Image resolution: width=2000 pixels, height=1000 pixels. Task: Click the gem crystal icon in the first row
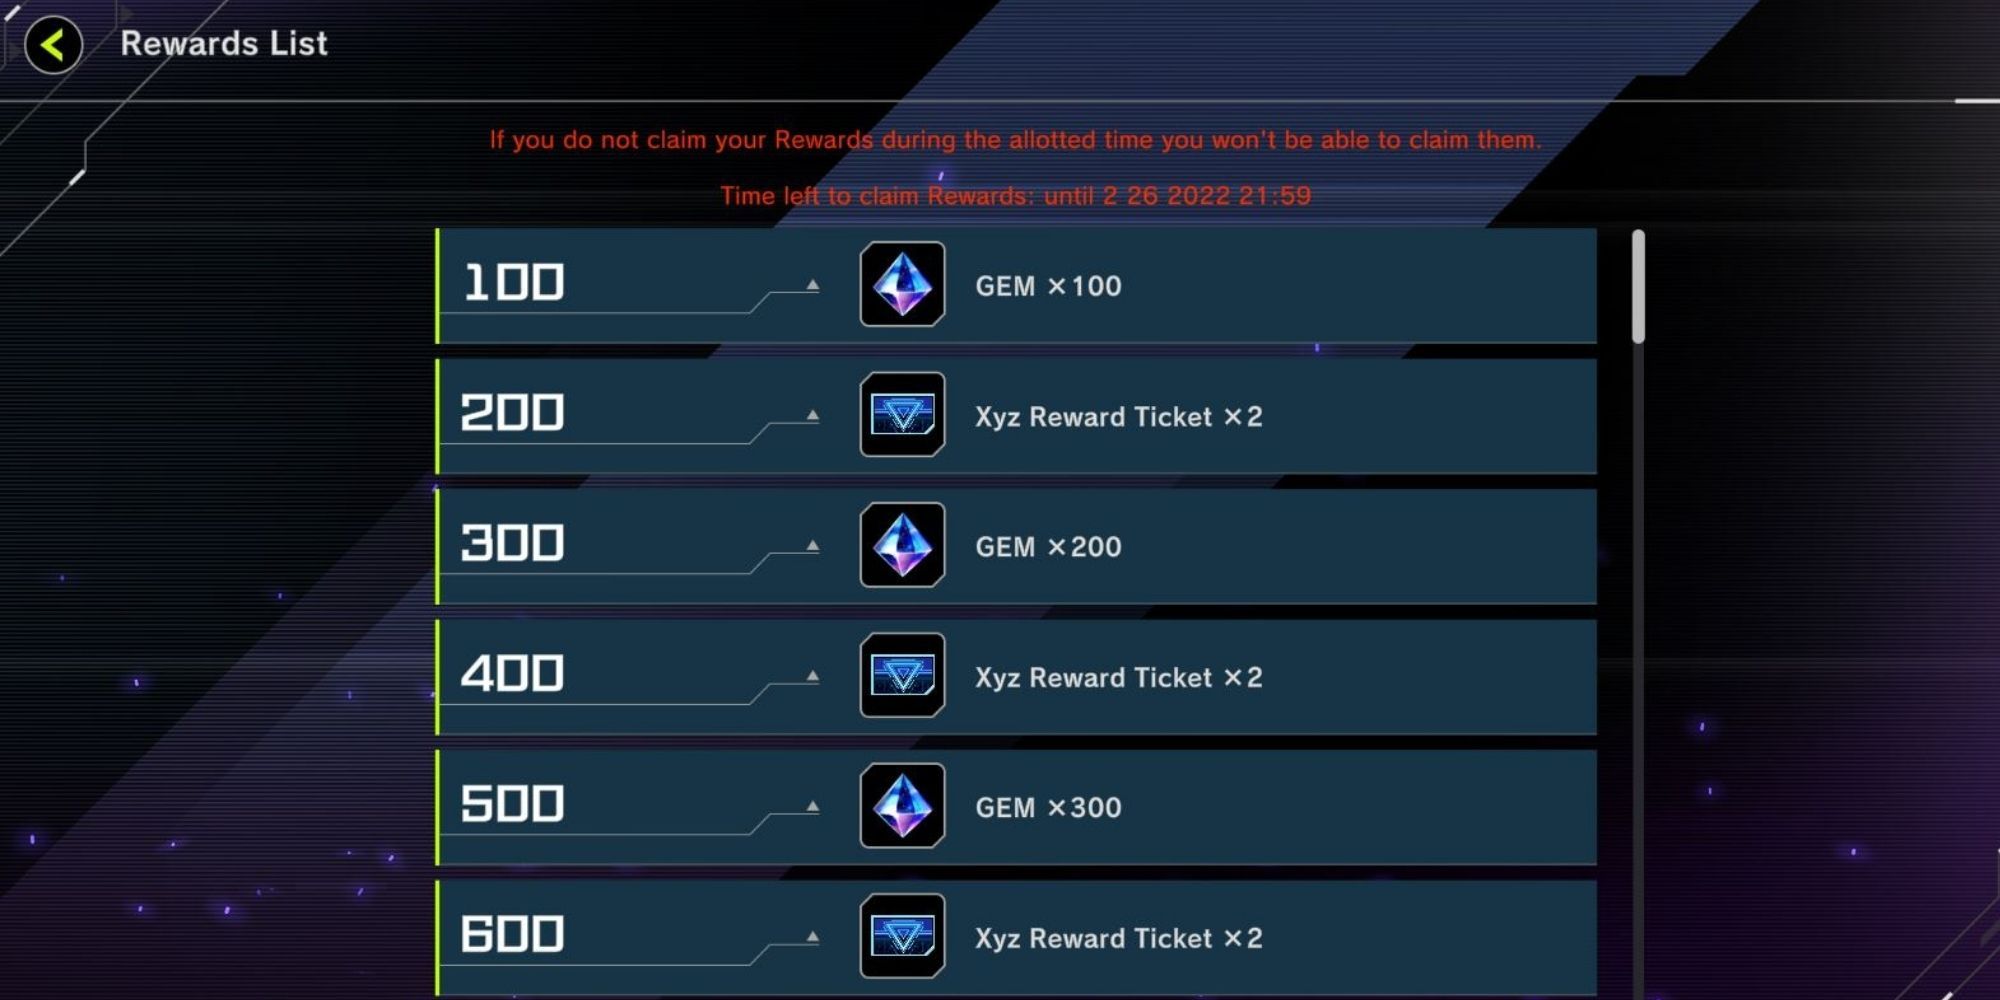901,286
